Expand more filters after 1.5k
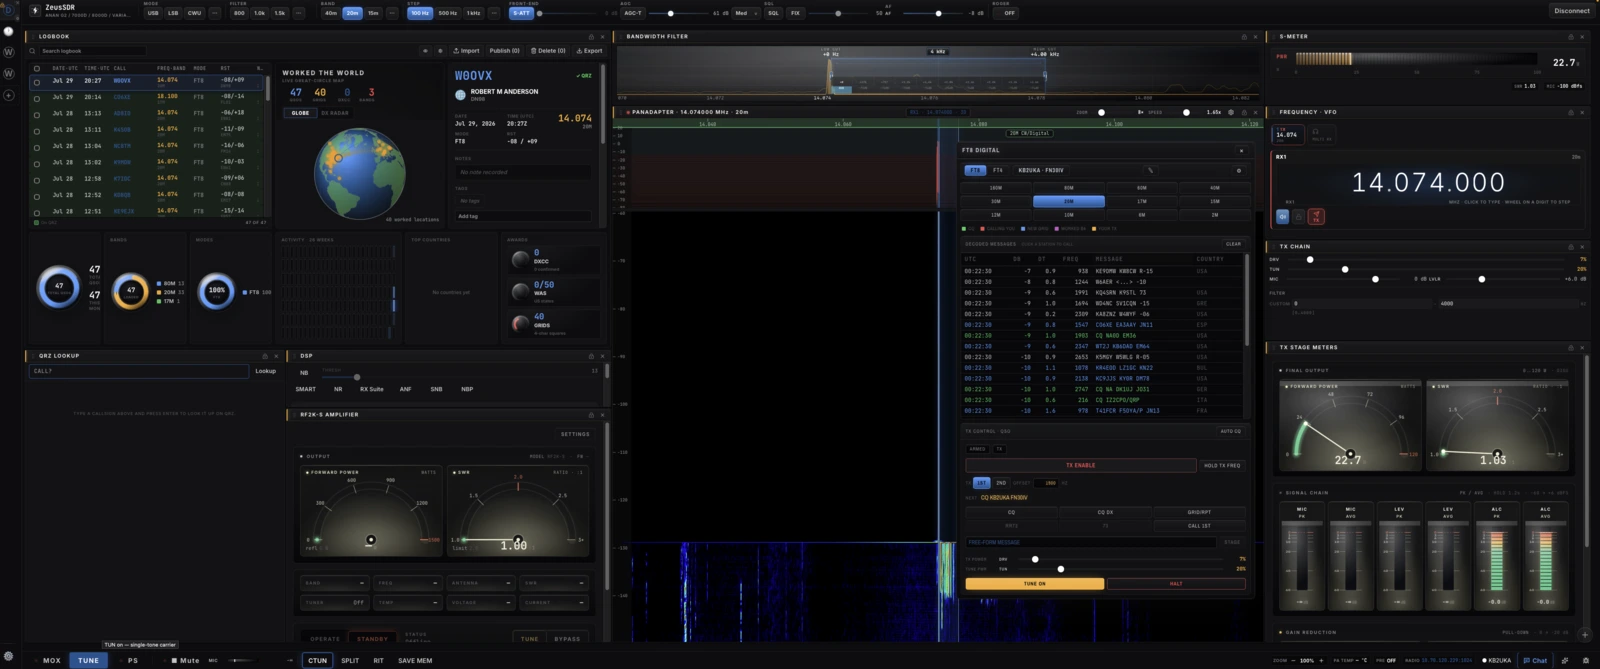This screenshot has height=669, width=1600. point(300,13)
